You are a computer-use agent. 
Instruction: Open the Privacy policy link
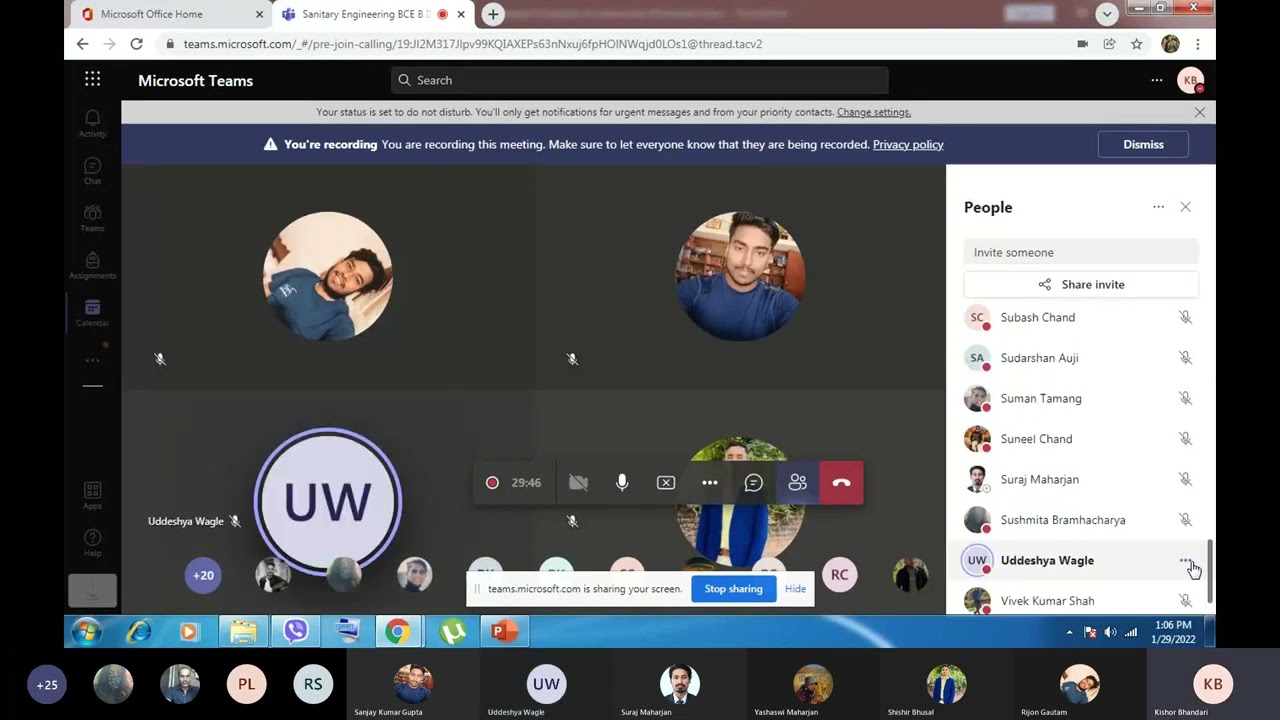(908, 144)
